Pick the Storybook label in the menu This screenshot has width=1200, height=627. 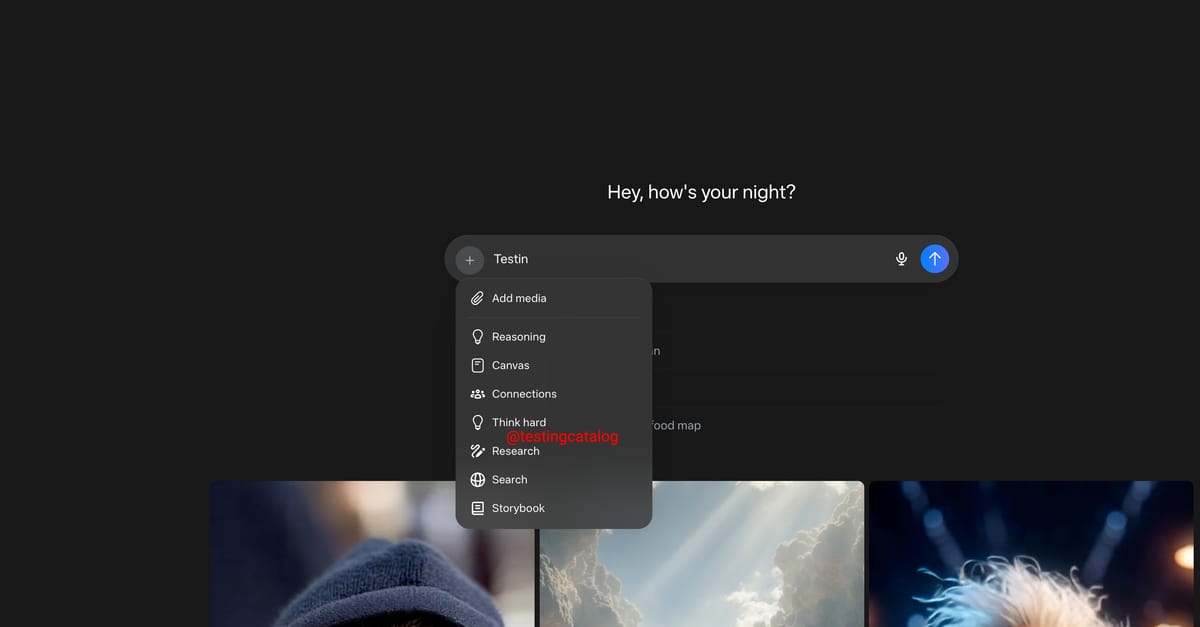(518, 508)
